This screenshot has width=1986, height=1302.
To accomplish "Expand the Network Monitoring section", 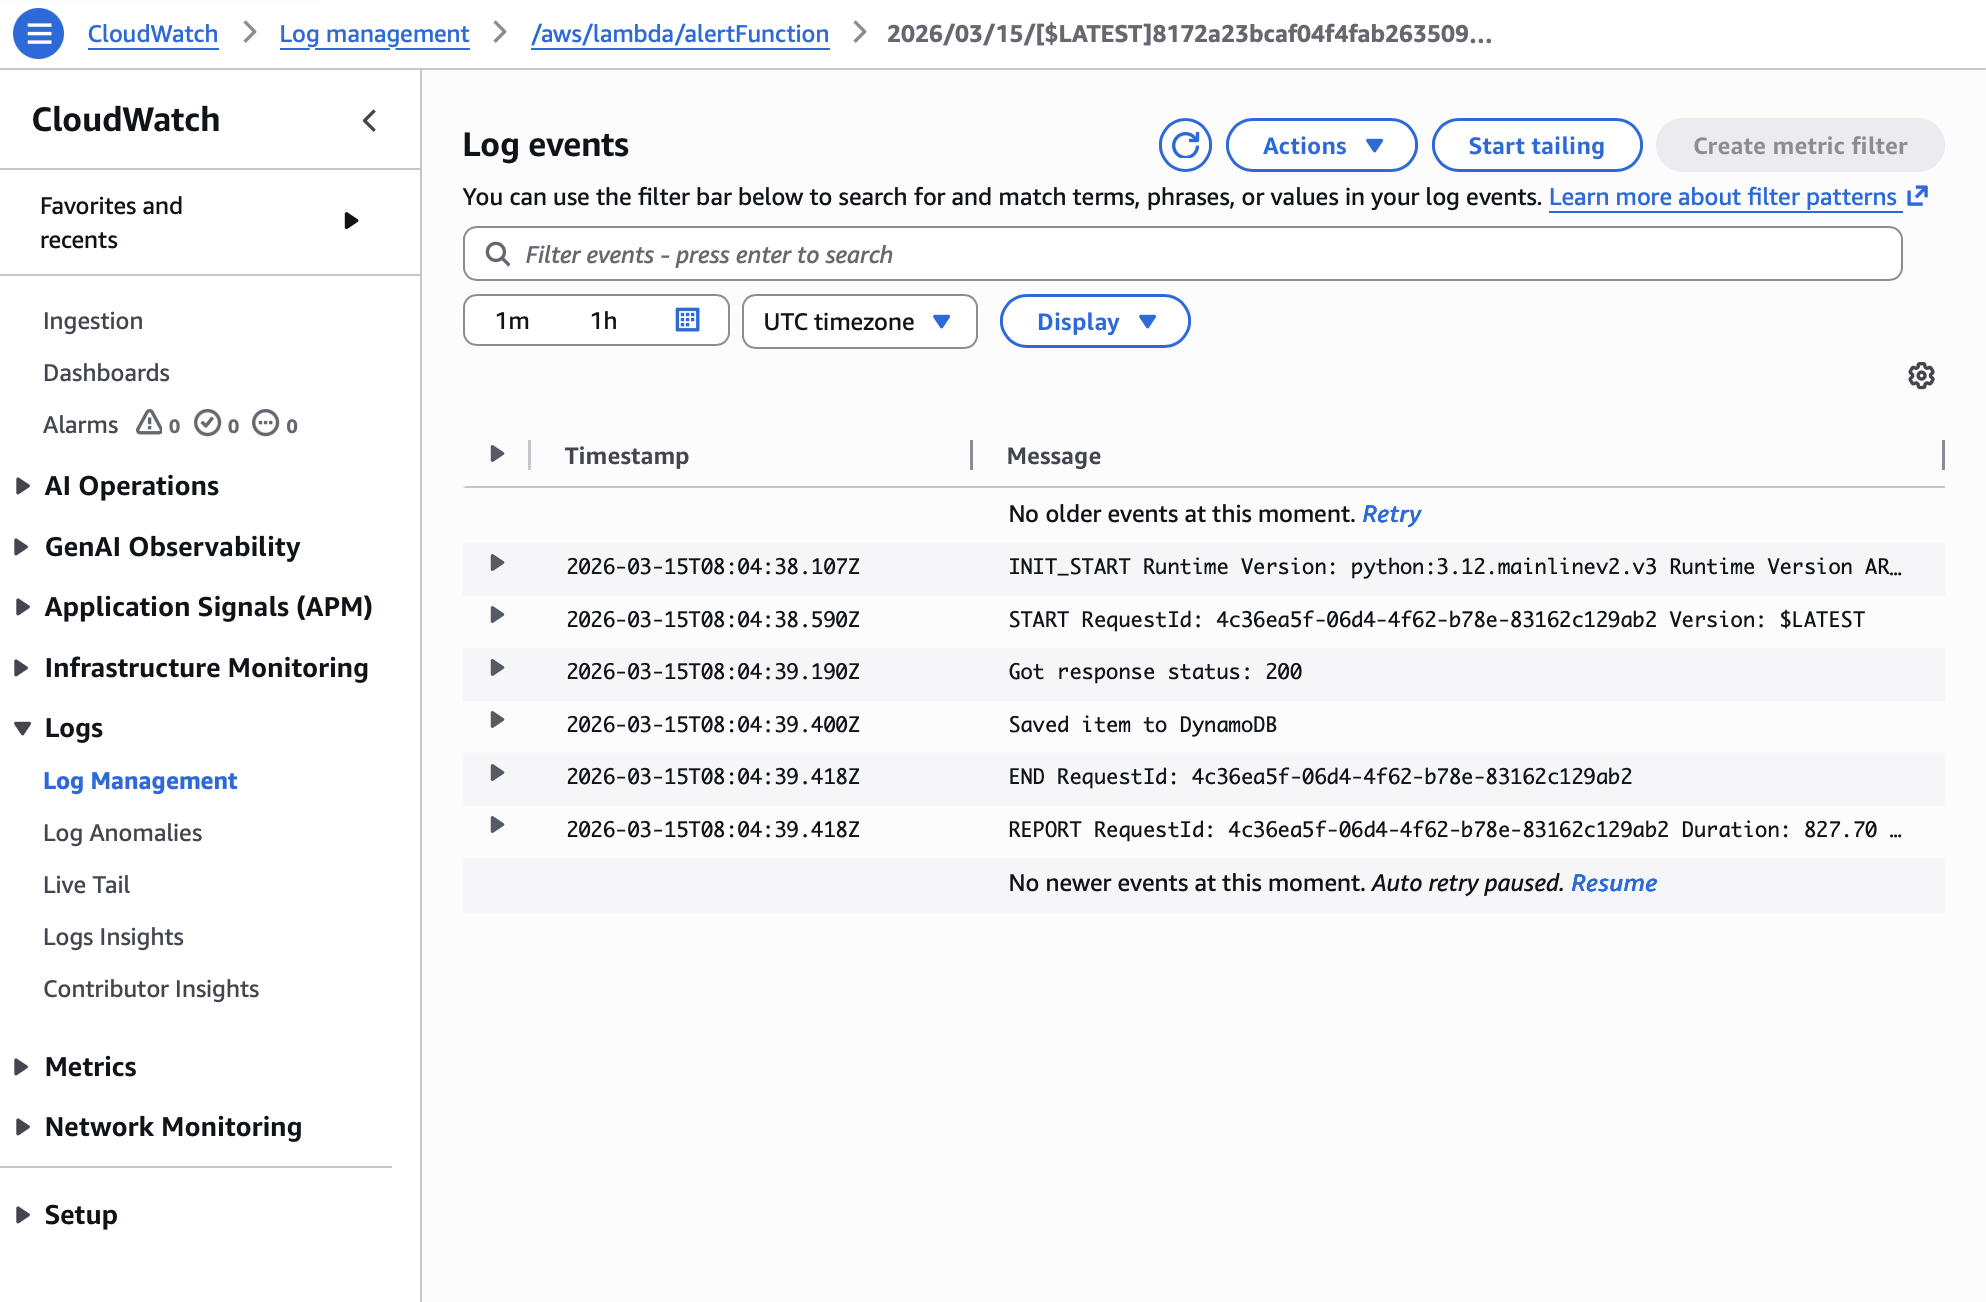I will click(22, 1127).
